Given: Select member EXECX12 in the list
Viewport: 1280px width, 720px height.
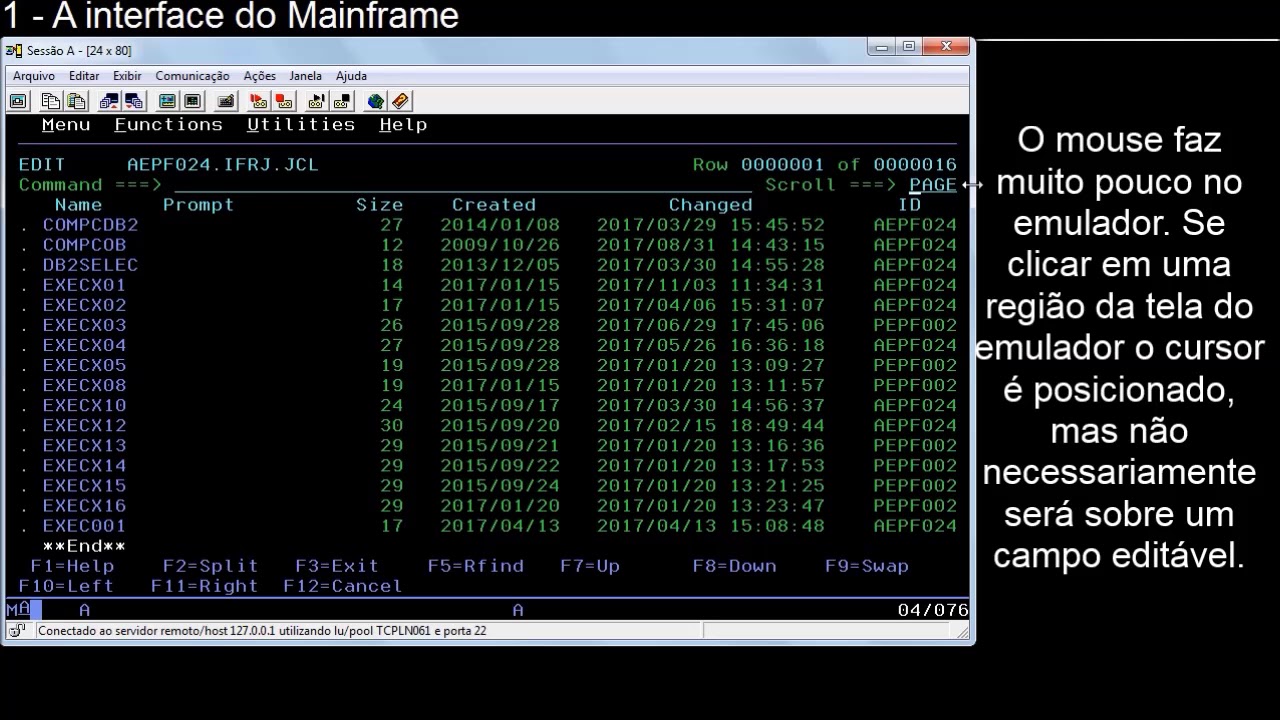Looking at the screenshot, I should [84, 425].
